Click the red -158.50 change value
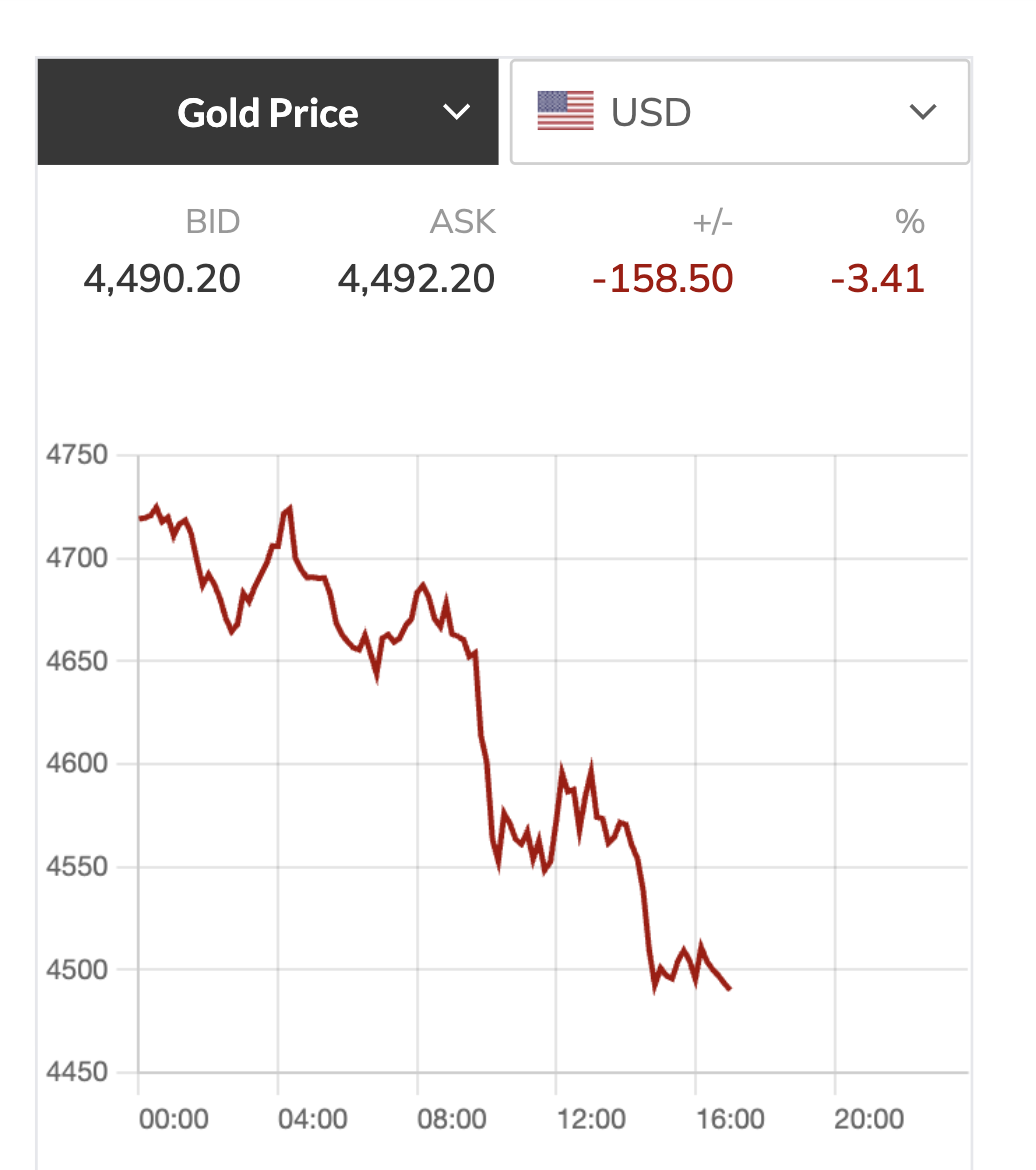The height and width of the screenshot is (1170, 1036). pyautogui.click(x=662, y=279)
